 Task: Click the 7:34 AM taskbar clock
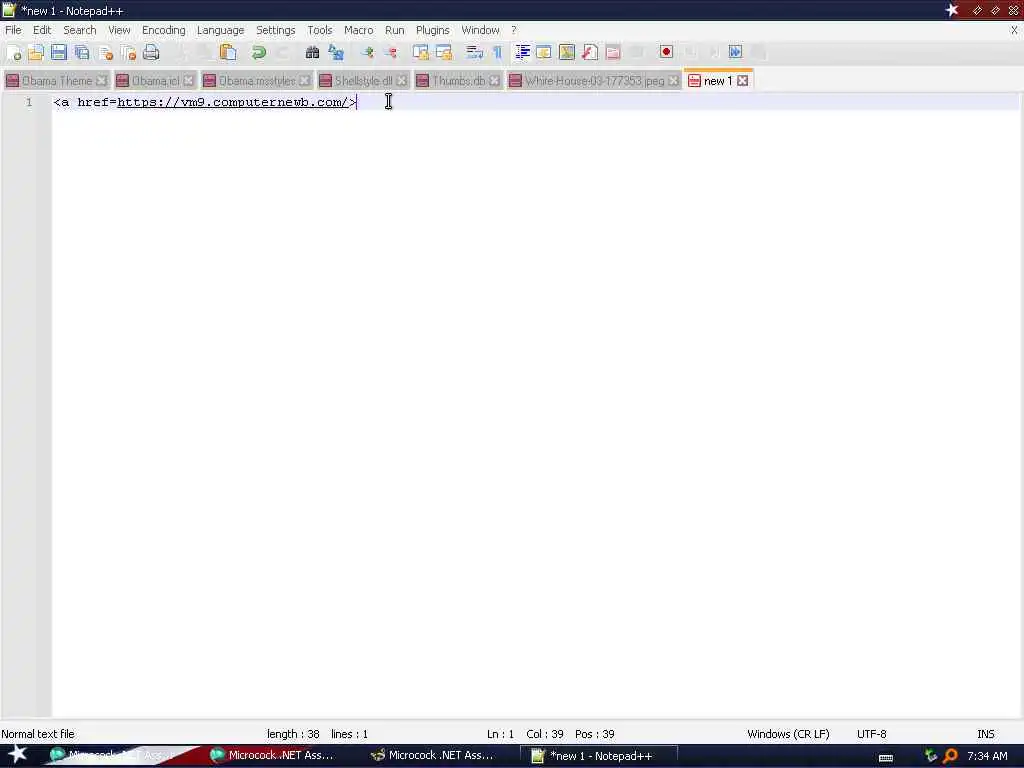[987, 756]
